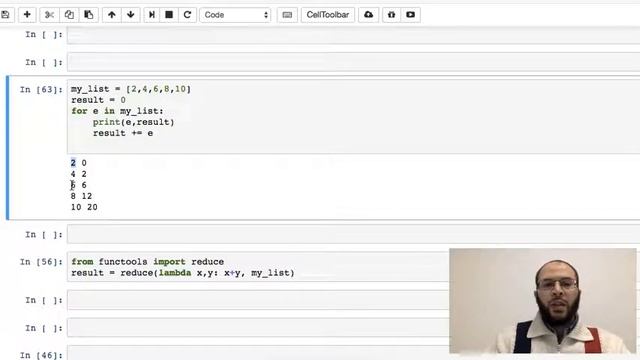Click the empty cell above In [46]
The height and width of the screenshot is (360, 640).
tap(258, 328)
